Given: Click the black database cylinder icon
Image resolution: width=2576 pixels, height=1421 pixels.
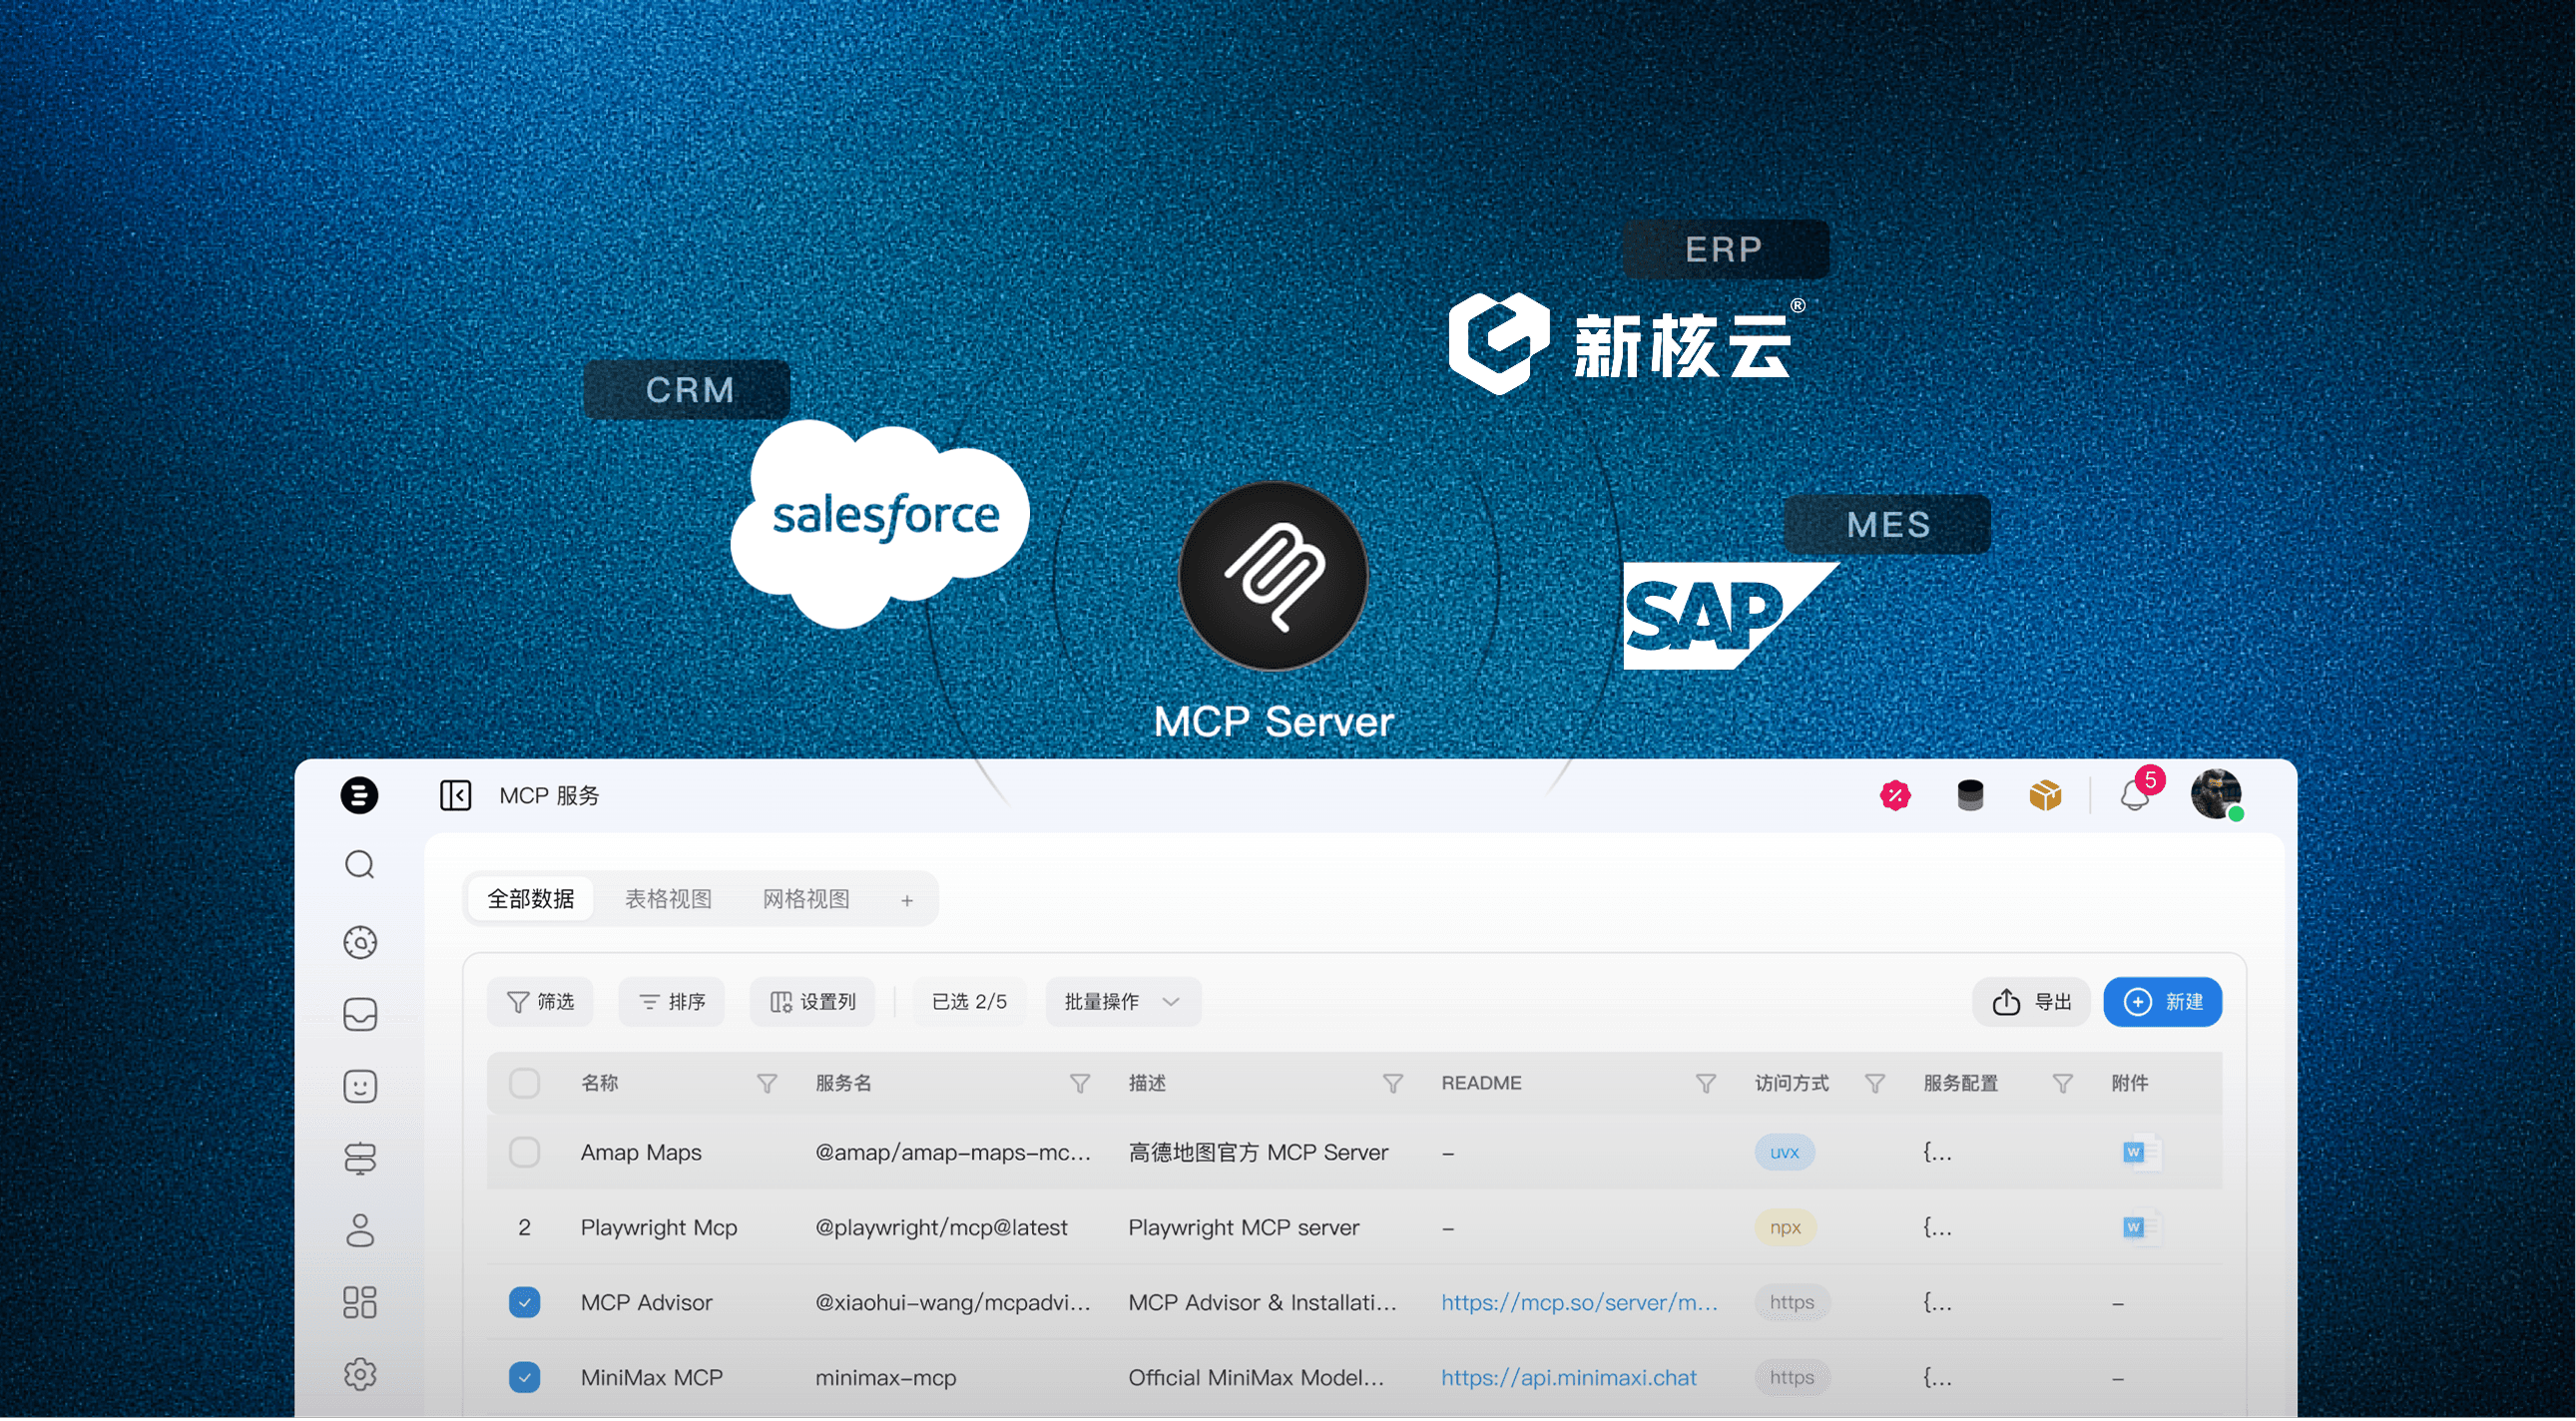Looking at the screenshot, I should coord(1970,796).
